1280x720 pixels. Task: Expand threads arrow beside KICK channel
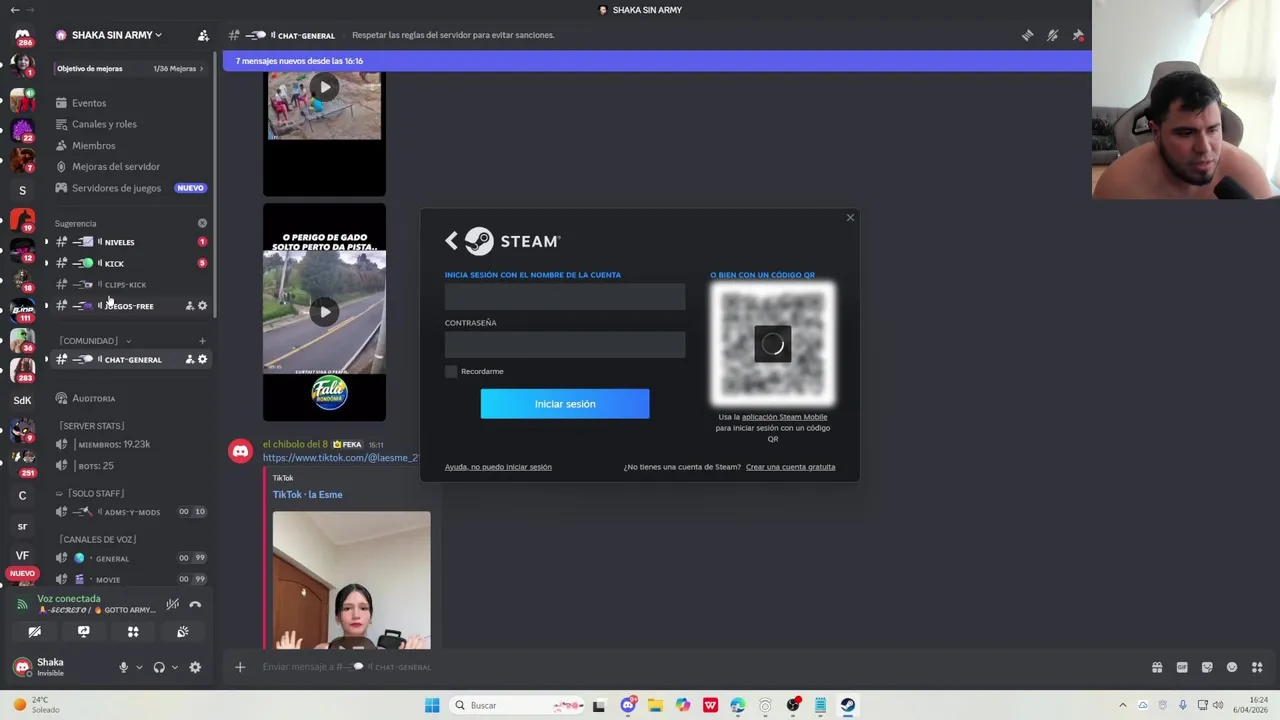point(46,263)
